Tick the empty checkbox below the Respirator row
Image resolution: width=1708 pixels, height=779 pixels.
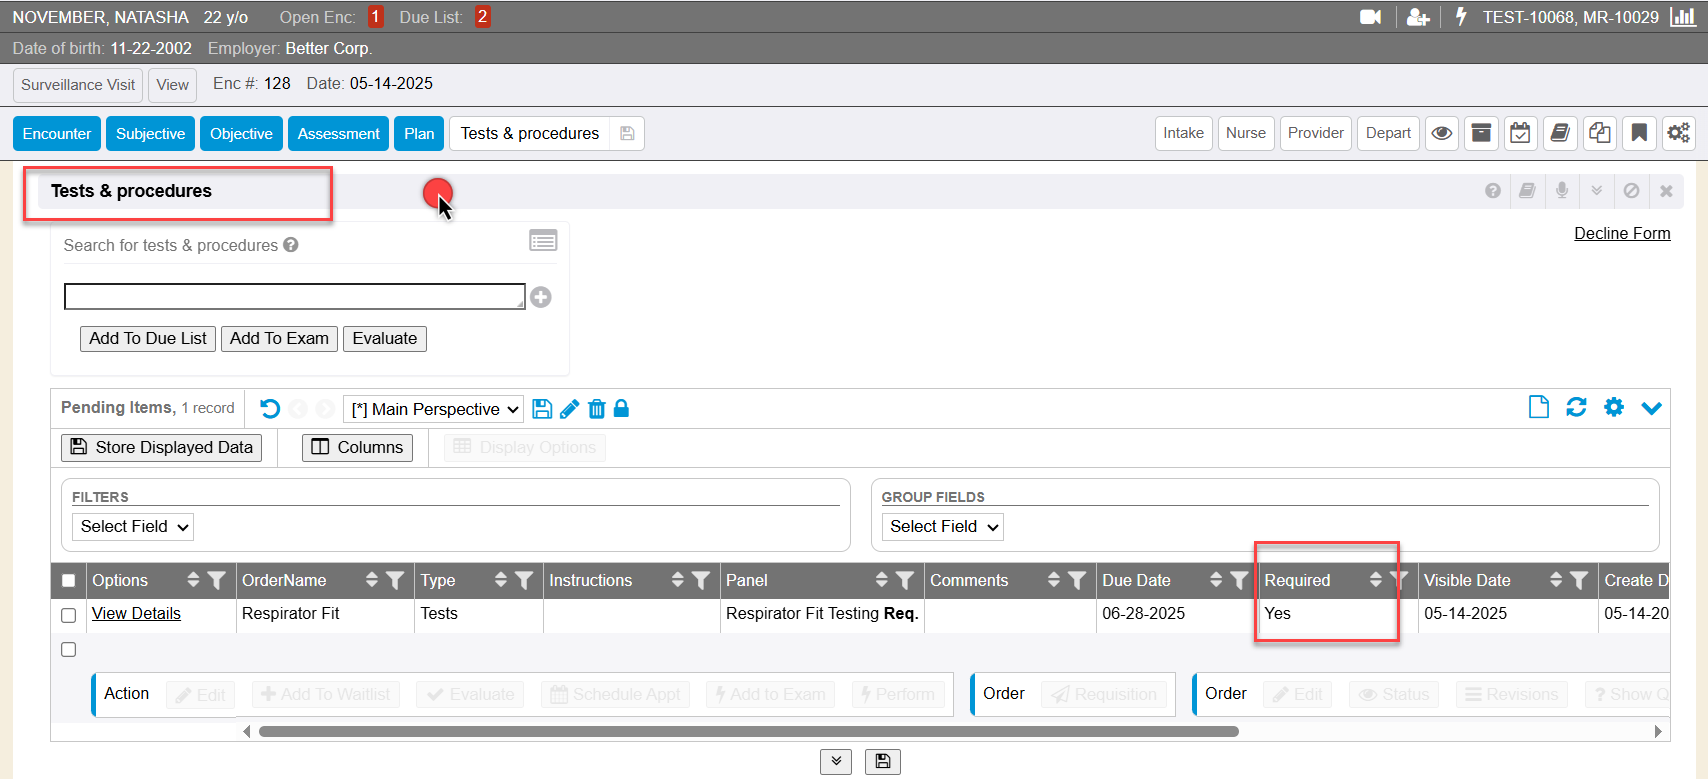coord(68,649)
